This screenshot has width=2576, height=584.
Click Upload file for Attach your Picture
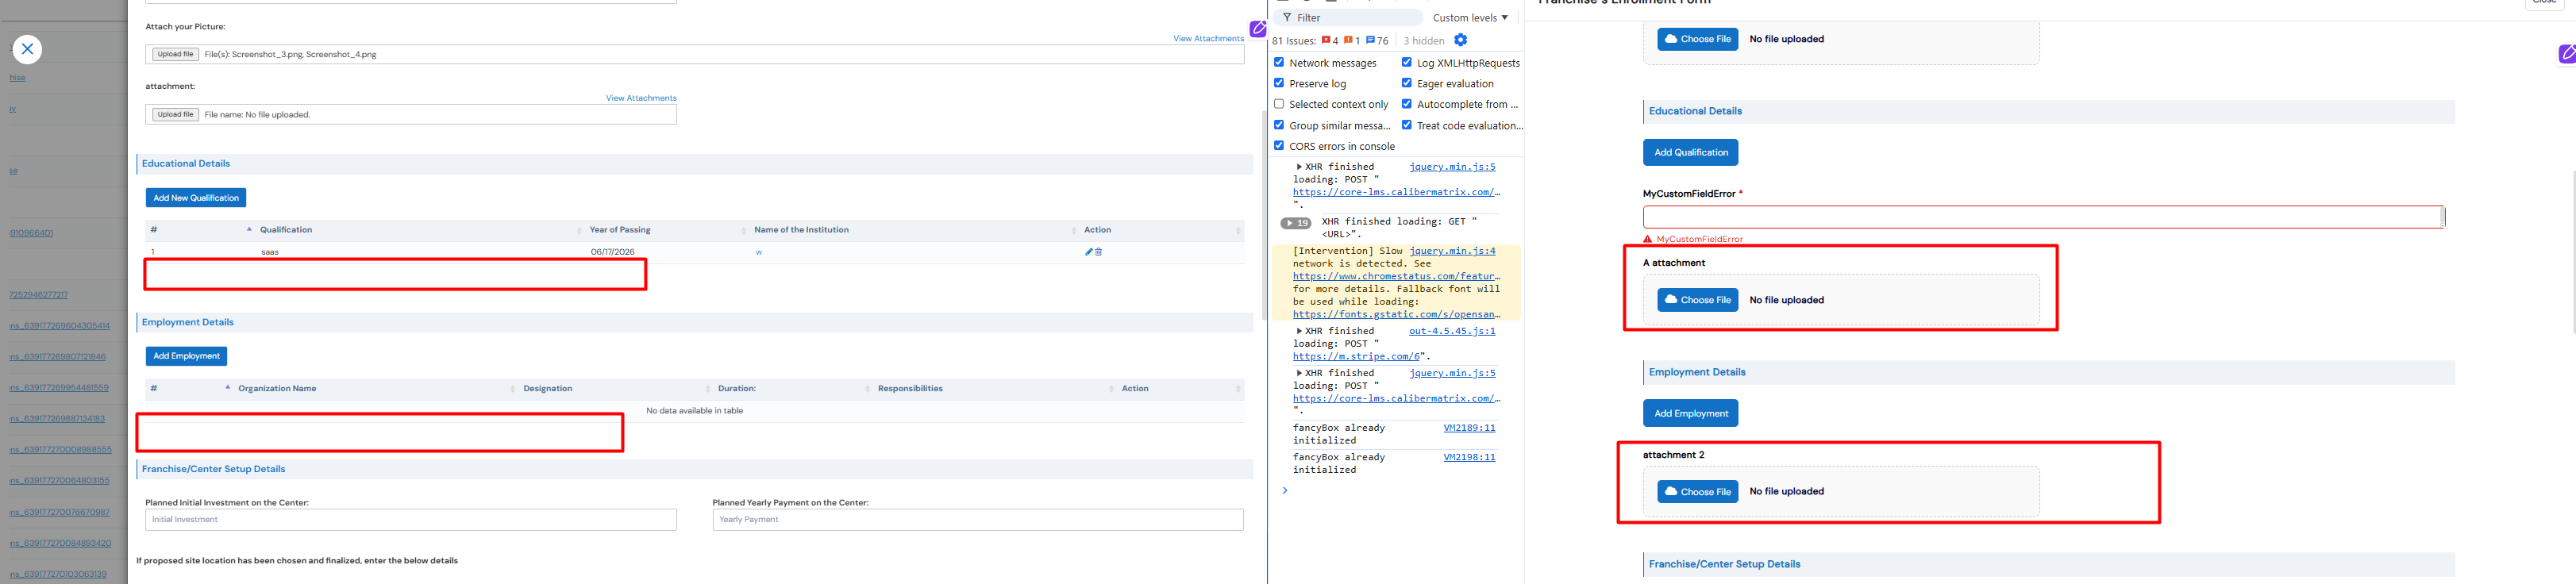(175, 54)
